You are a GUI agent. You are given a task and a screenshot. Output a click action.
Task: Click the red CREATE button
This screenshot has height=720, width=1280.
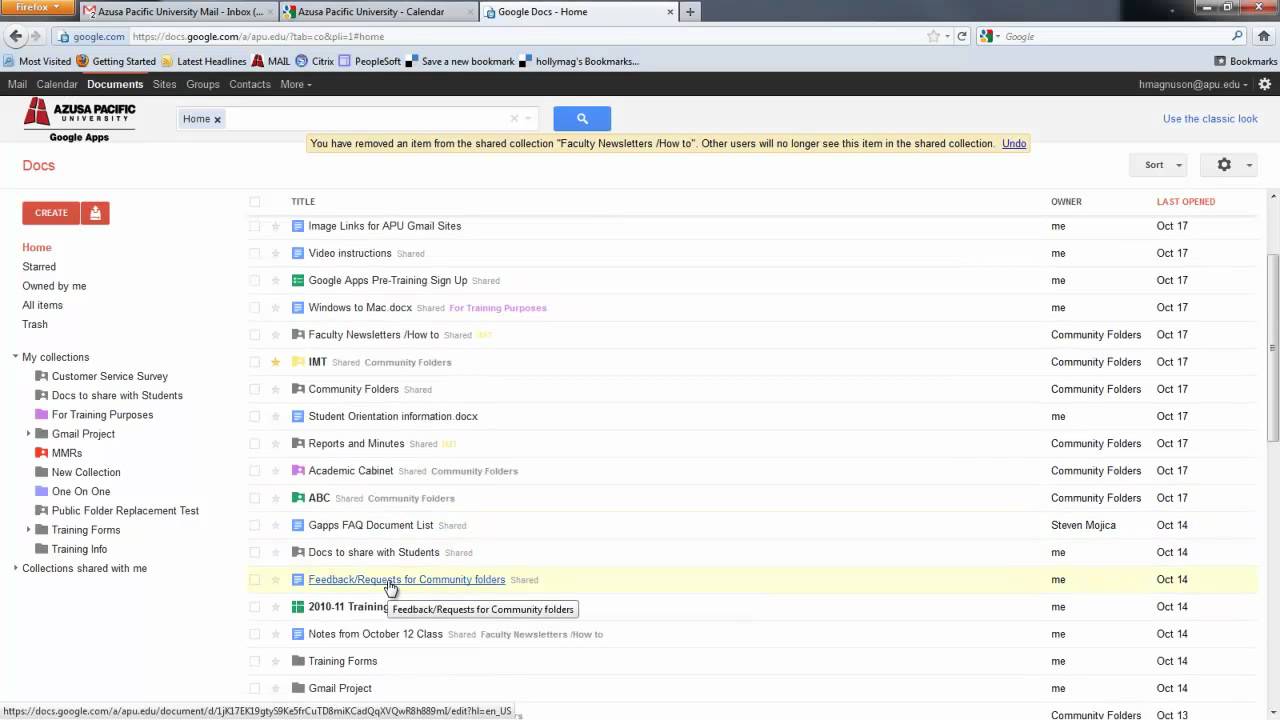[51, 213]
